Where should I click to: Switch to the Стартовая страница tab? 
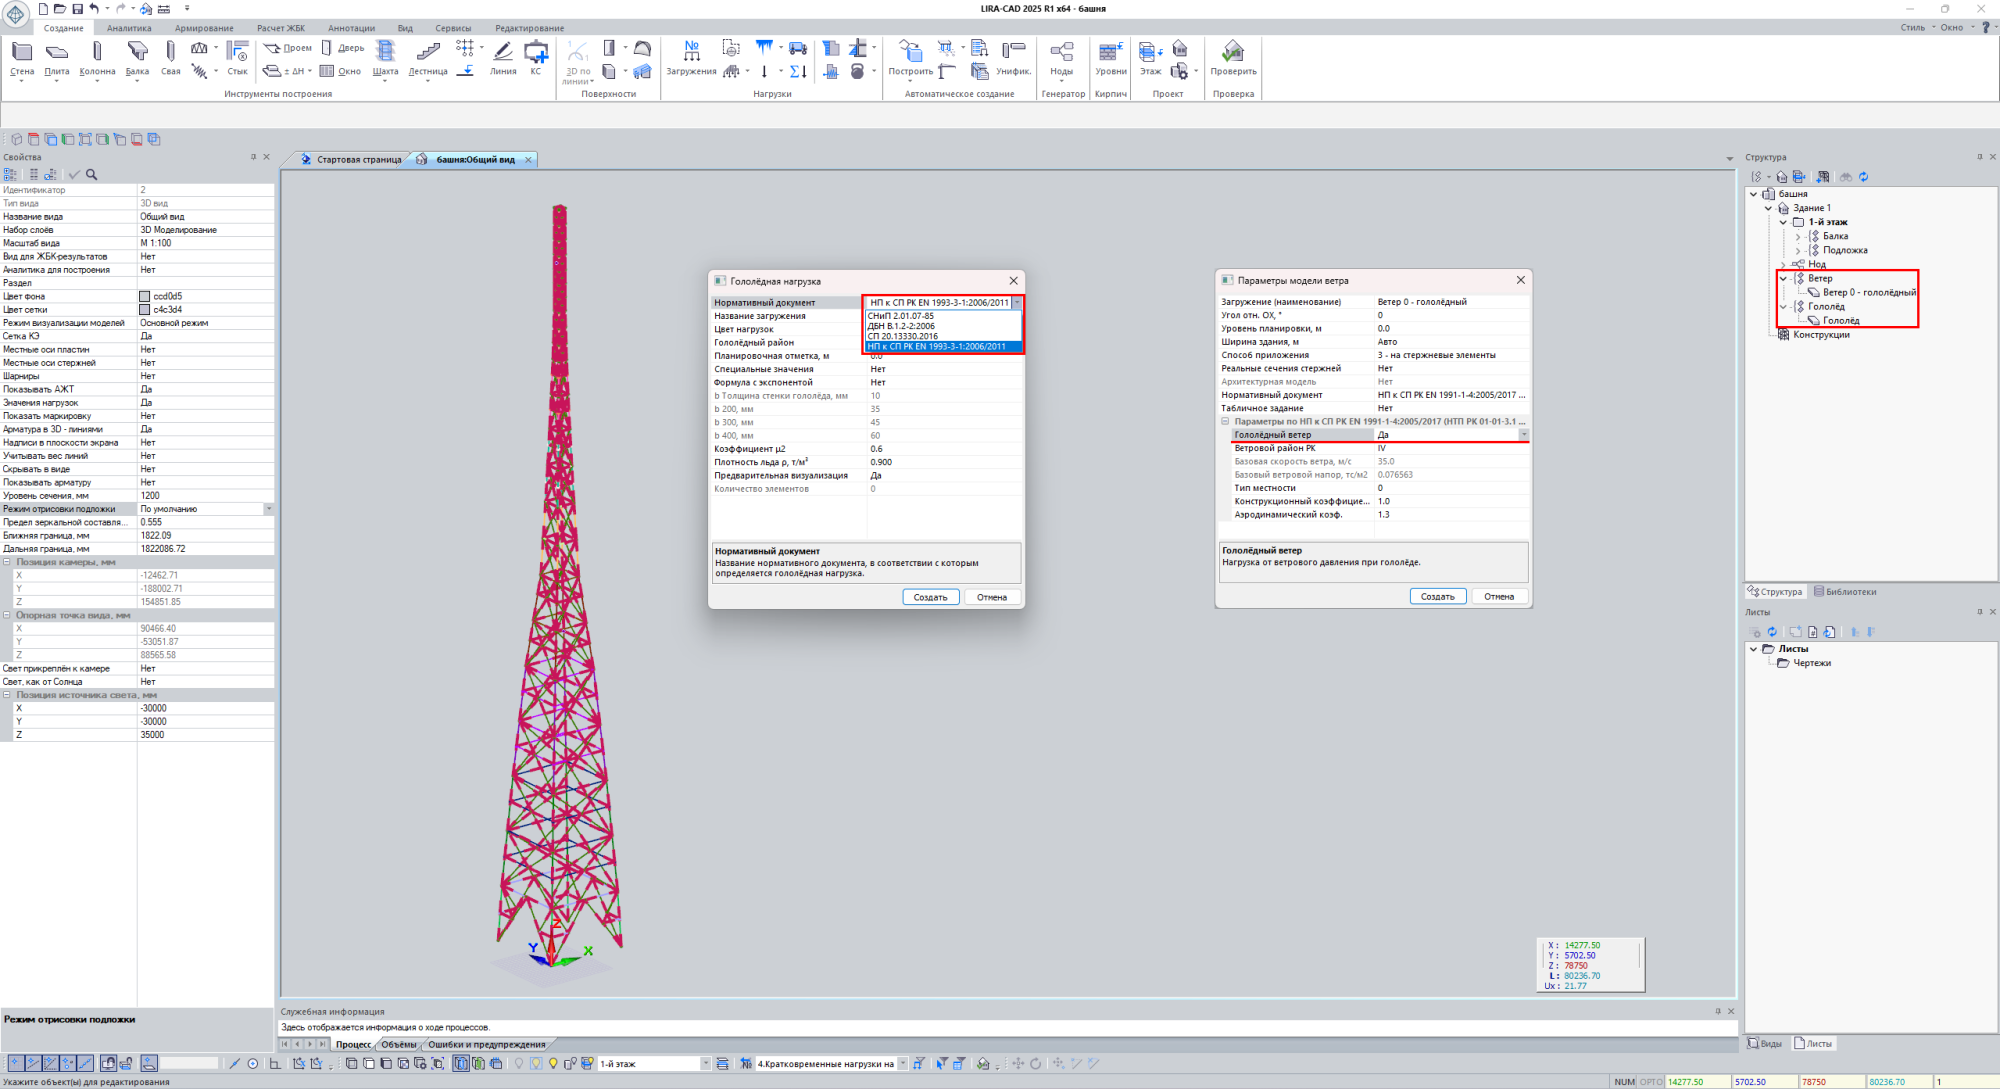click(x=358, y=160)
